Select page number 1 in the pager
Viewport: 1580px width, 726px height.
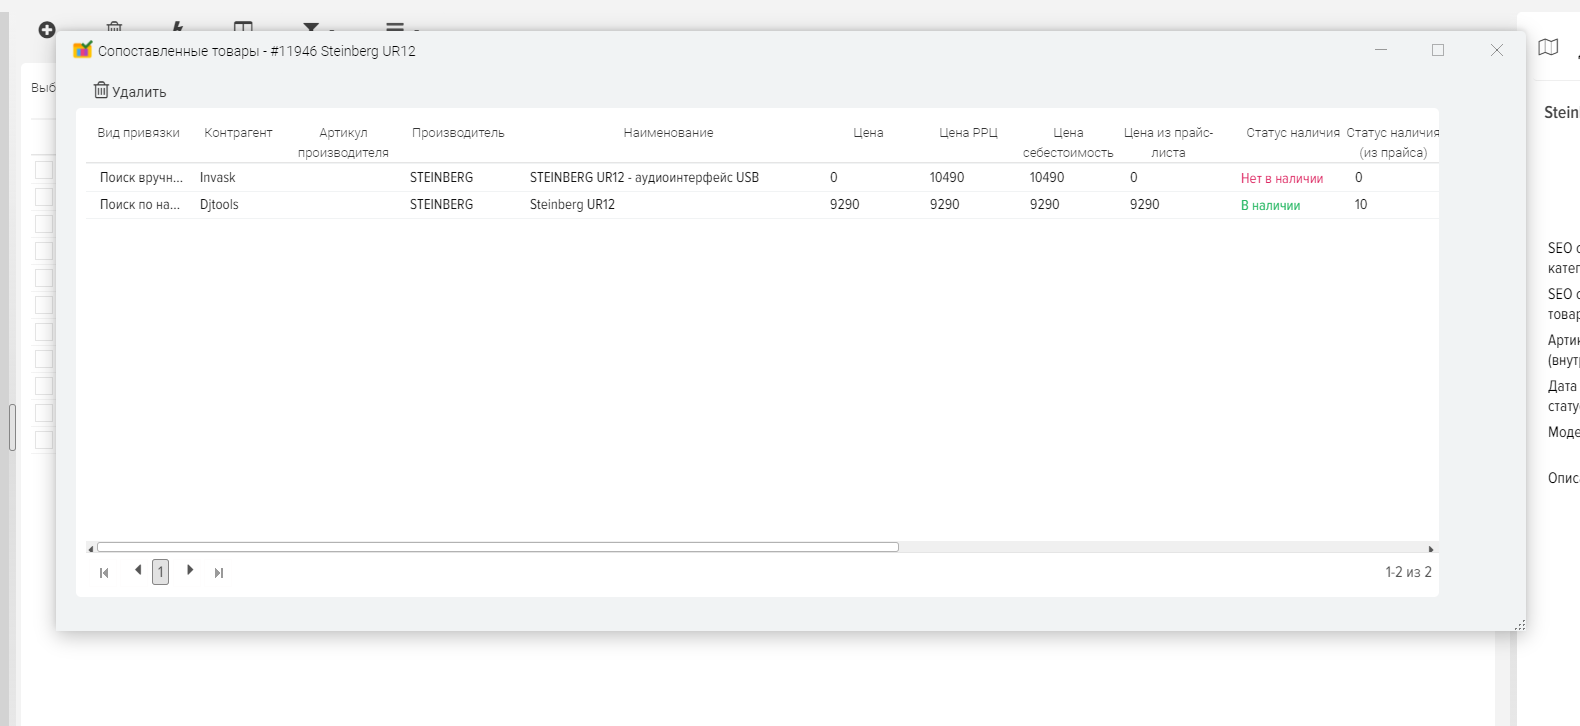point(160,572)
